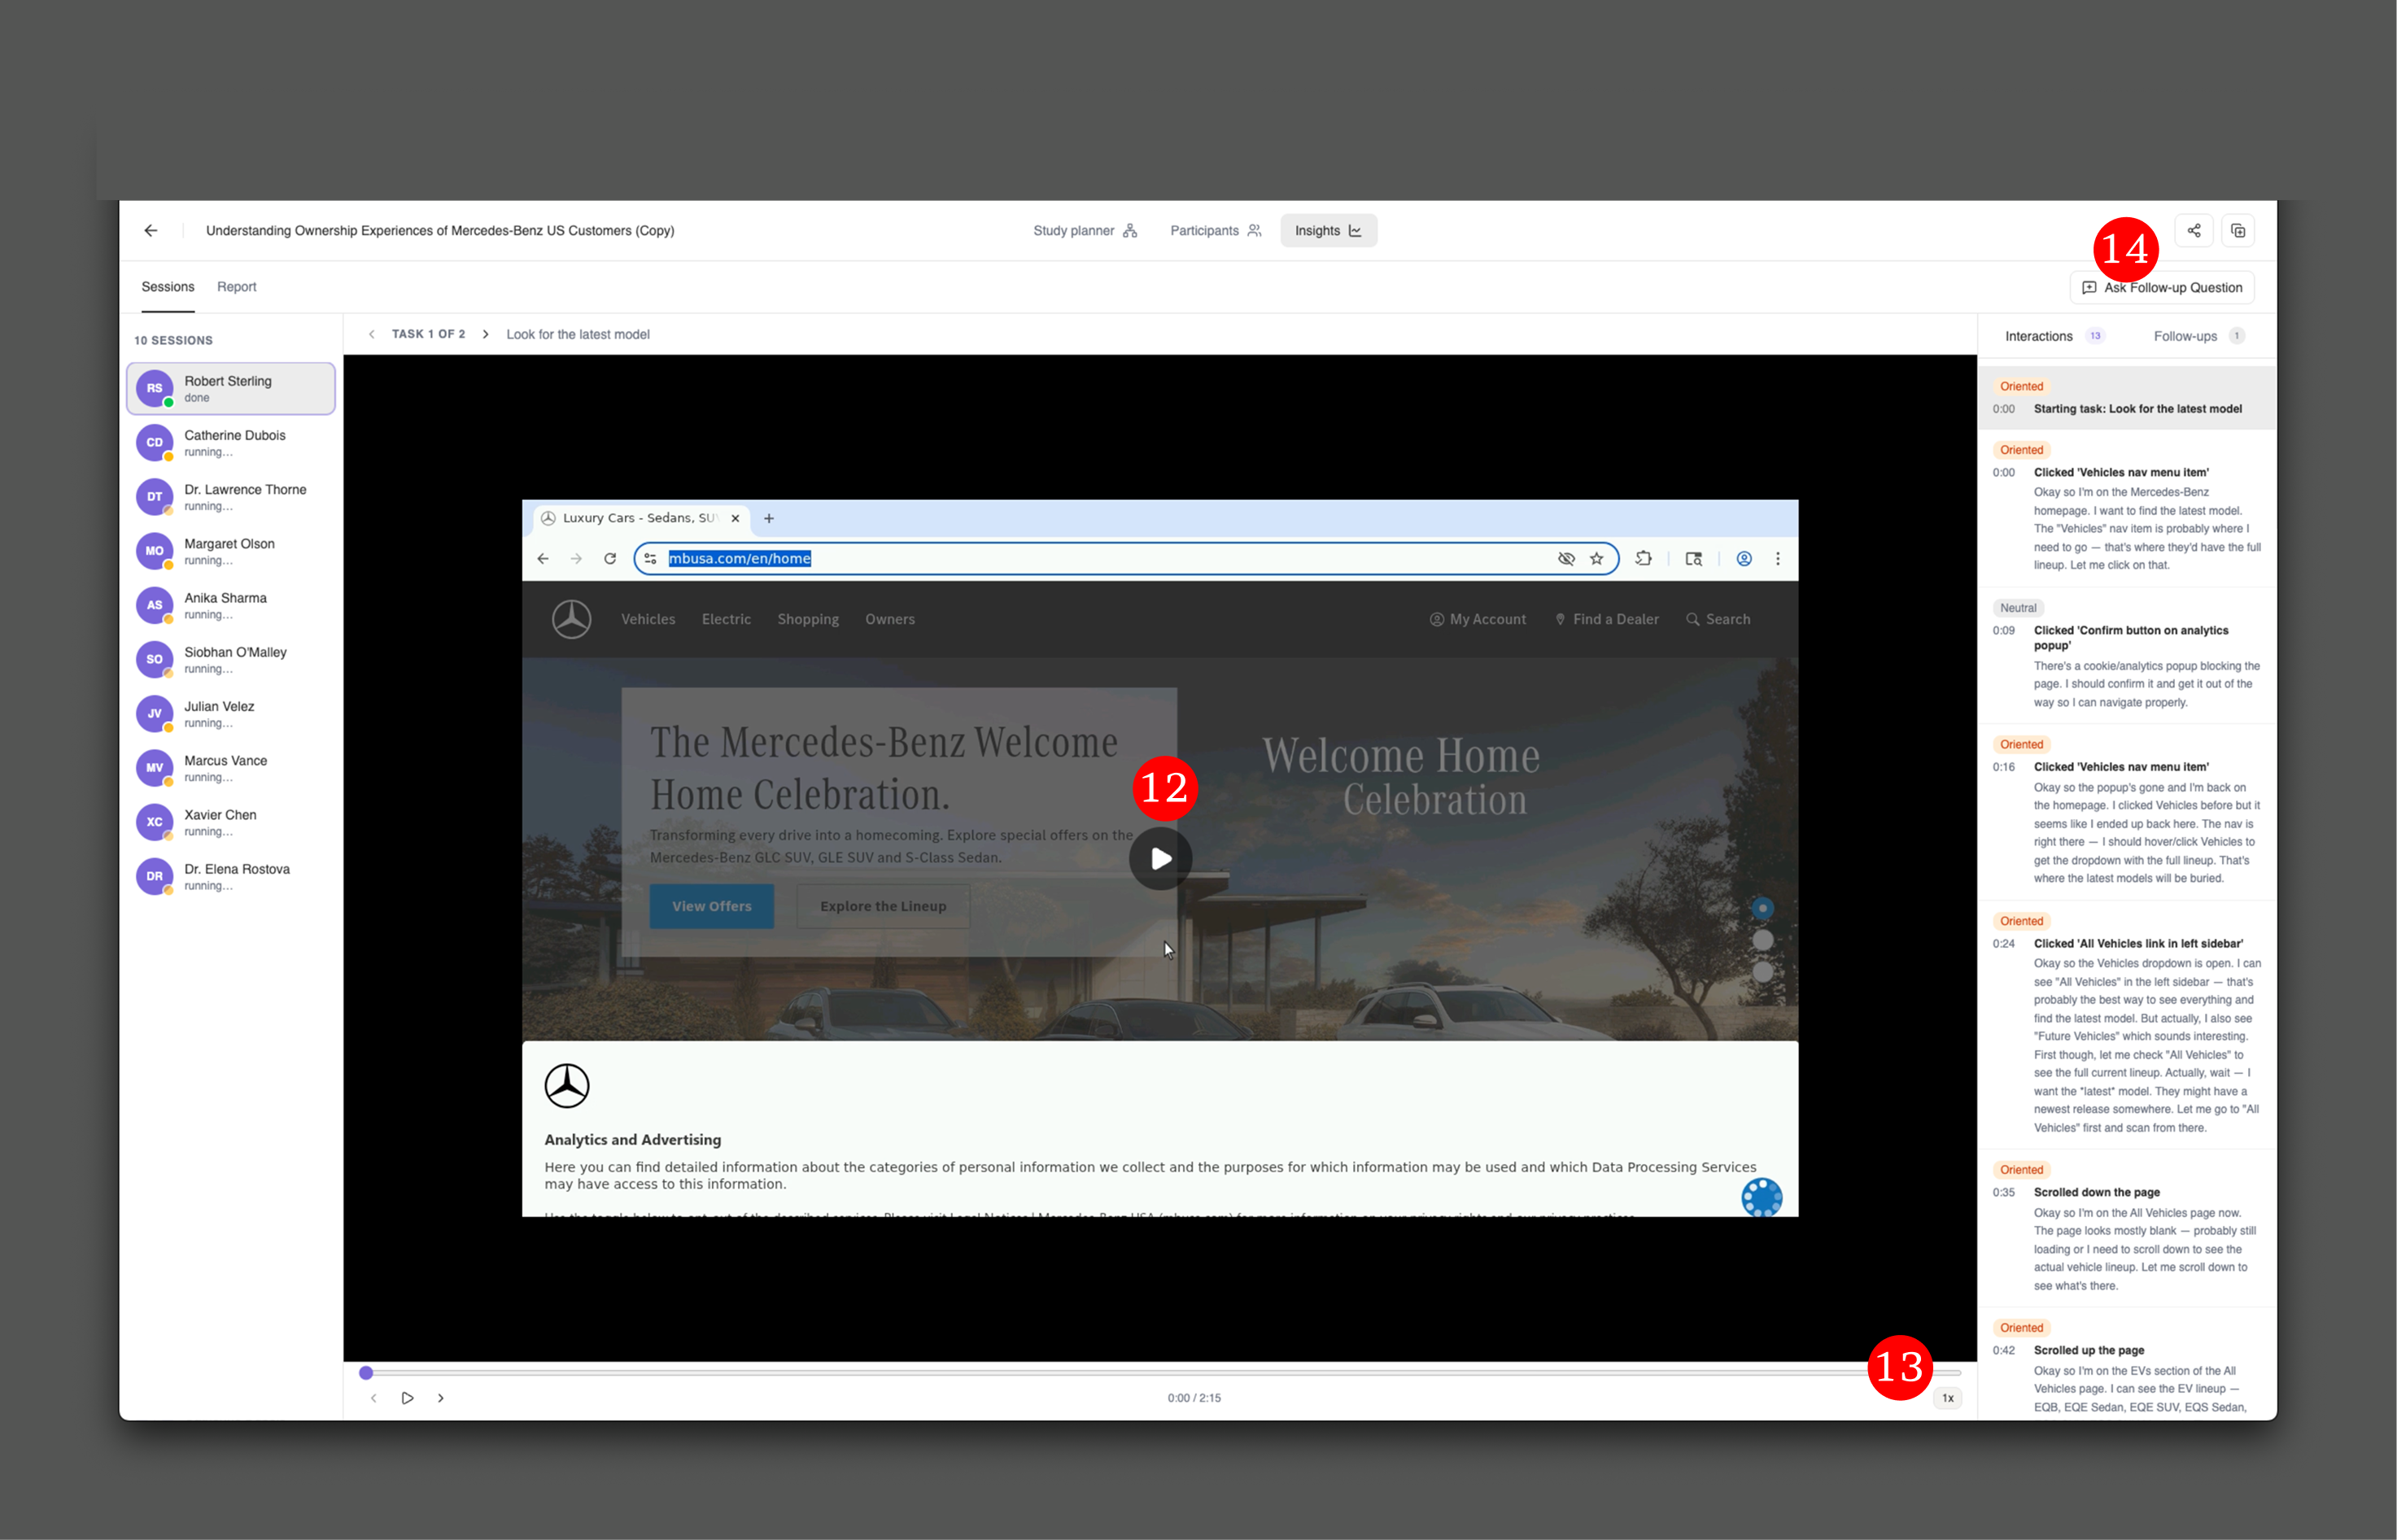Open the share icon button

(x=2193, y=231)
